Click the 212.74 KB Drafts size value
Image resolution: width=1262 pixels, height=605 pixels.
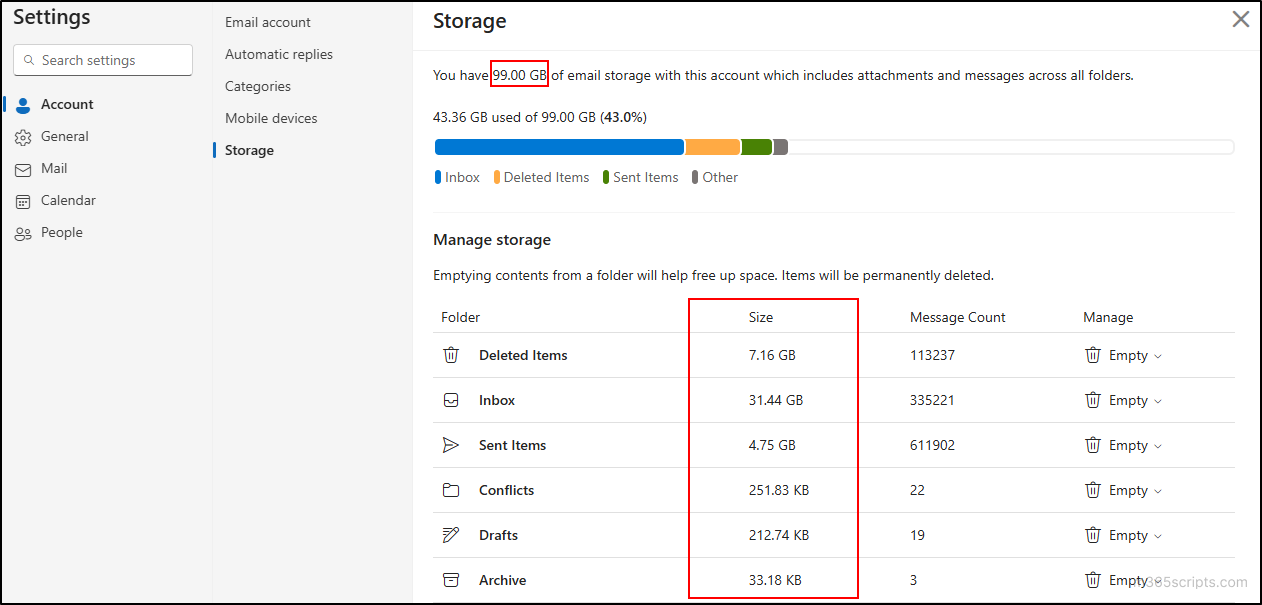tap(779, 535)
